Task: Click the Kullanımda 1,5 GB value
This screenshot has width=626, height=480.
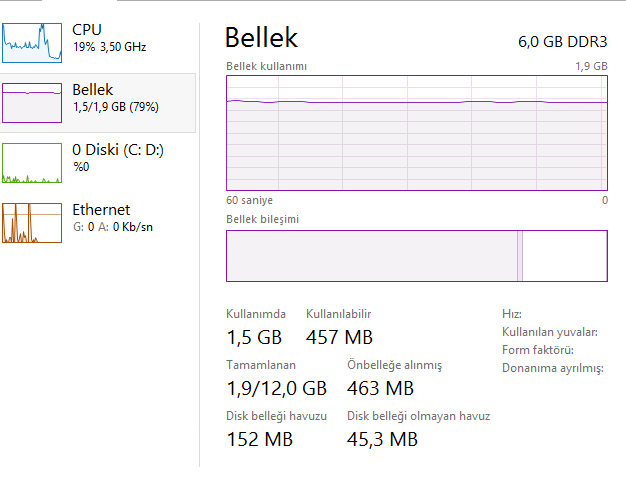Action: tap(254, 337)
